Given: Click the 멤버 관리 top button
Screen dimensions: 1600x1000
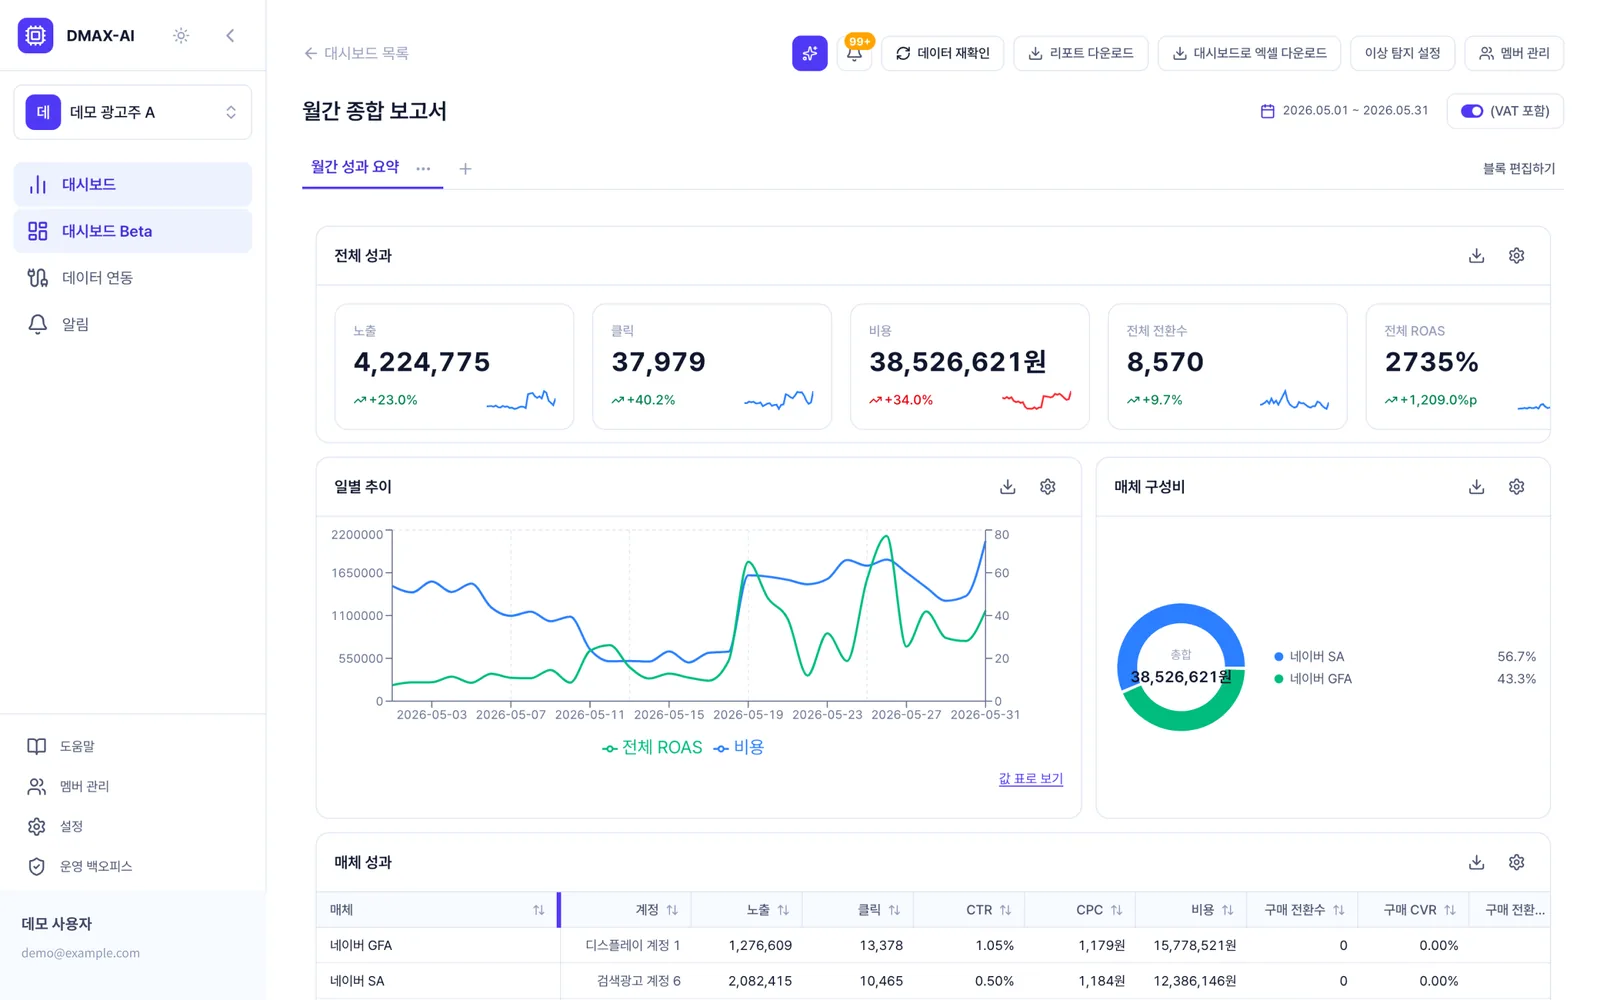Looking at the screenshot, I should [x=1514, y=53].
